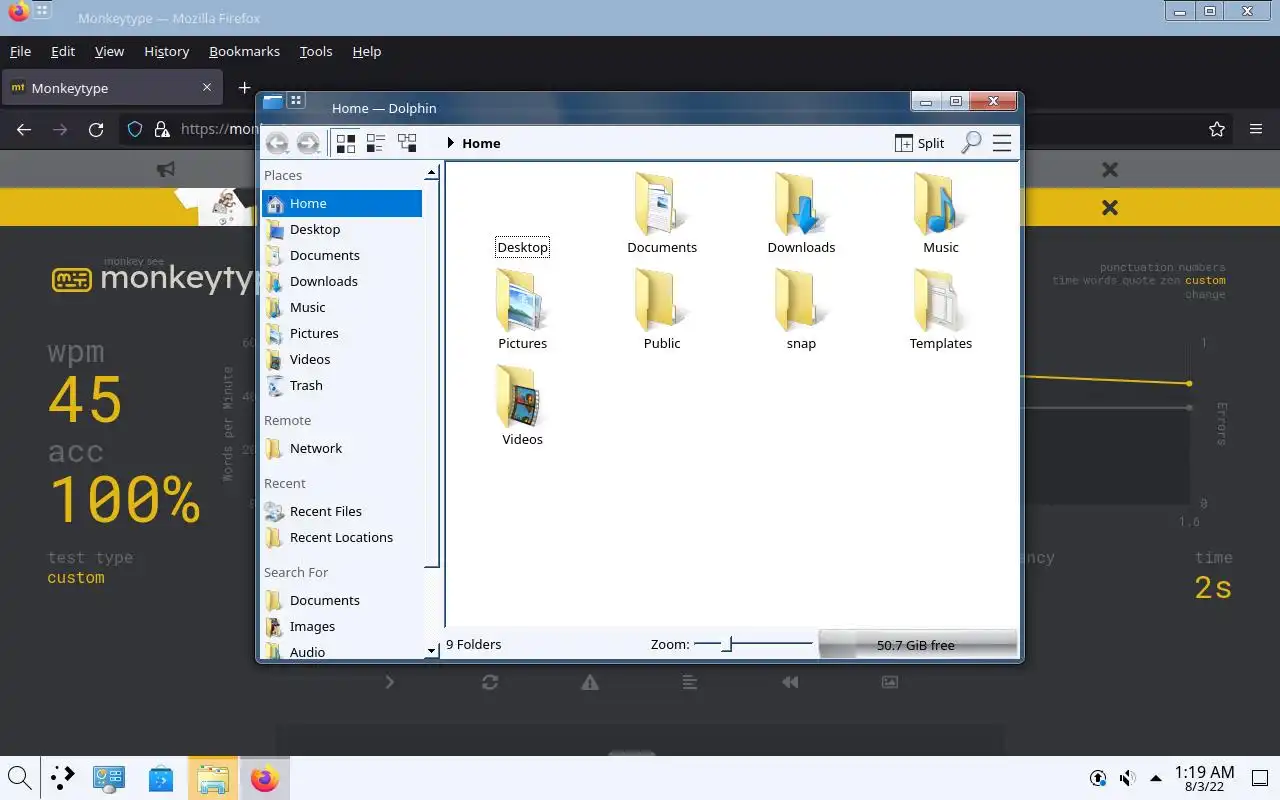1280x800 pixels.
Task: Select the Music folder icon in file view
Action: pos(938,204)
